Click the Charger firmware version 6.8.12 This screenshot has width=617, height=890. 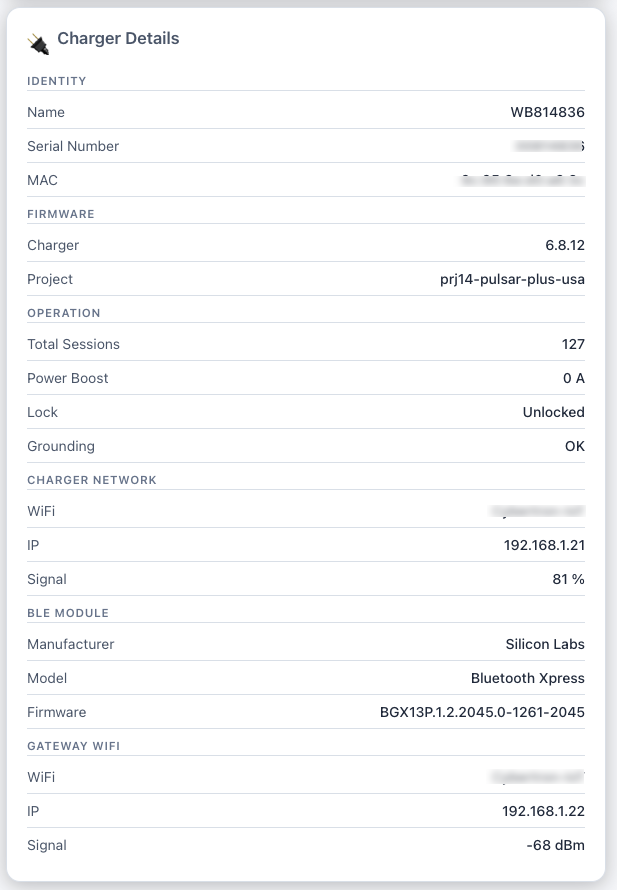coord(565,245)
